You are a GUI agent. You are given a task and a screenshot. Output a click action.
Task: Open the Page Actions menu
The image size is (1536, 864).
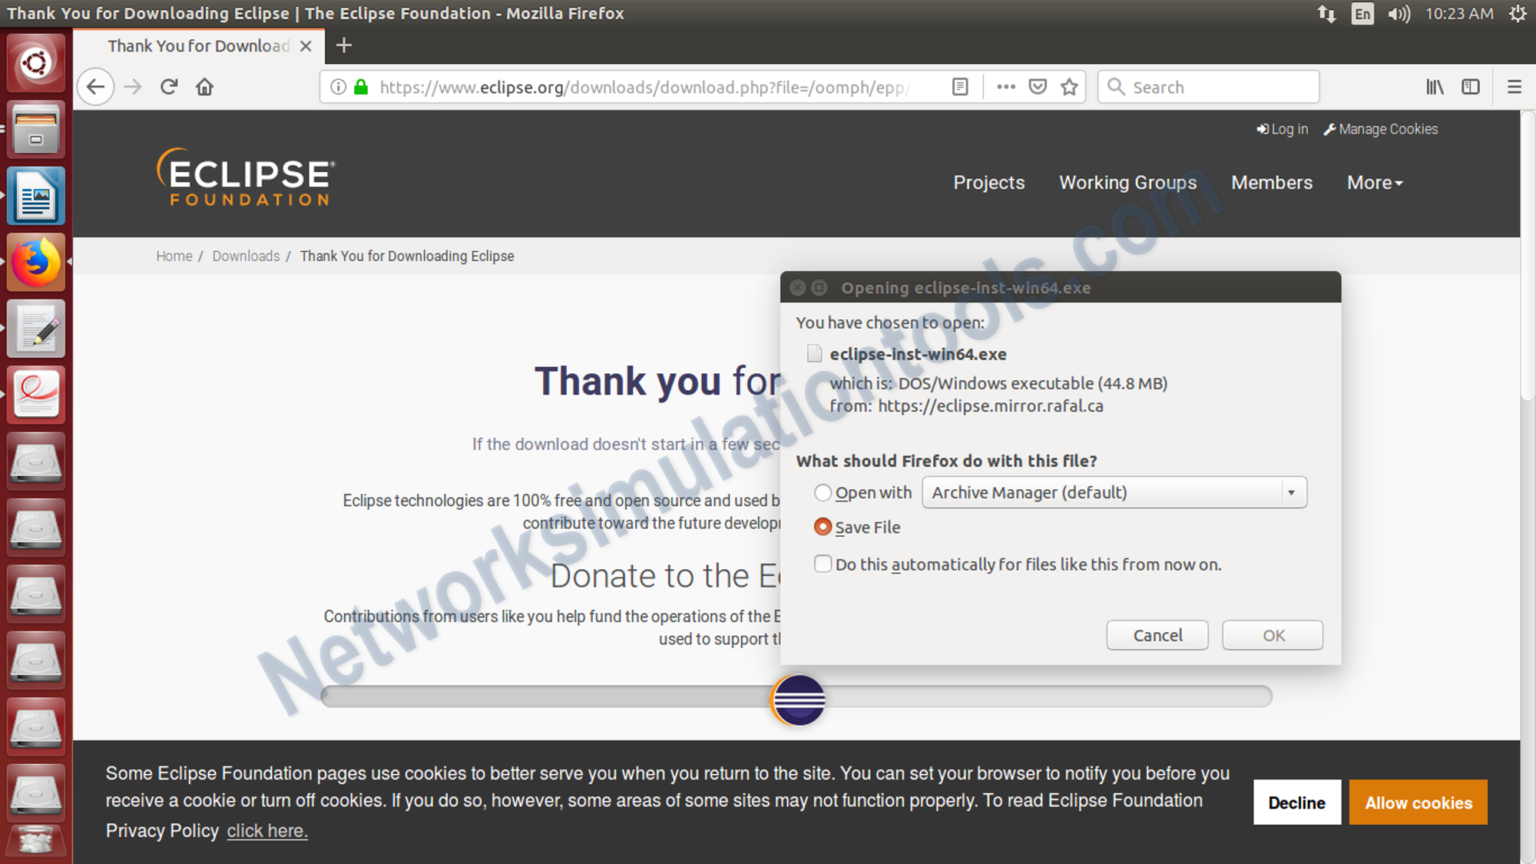tap(1005, 87)
